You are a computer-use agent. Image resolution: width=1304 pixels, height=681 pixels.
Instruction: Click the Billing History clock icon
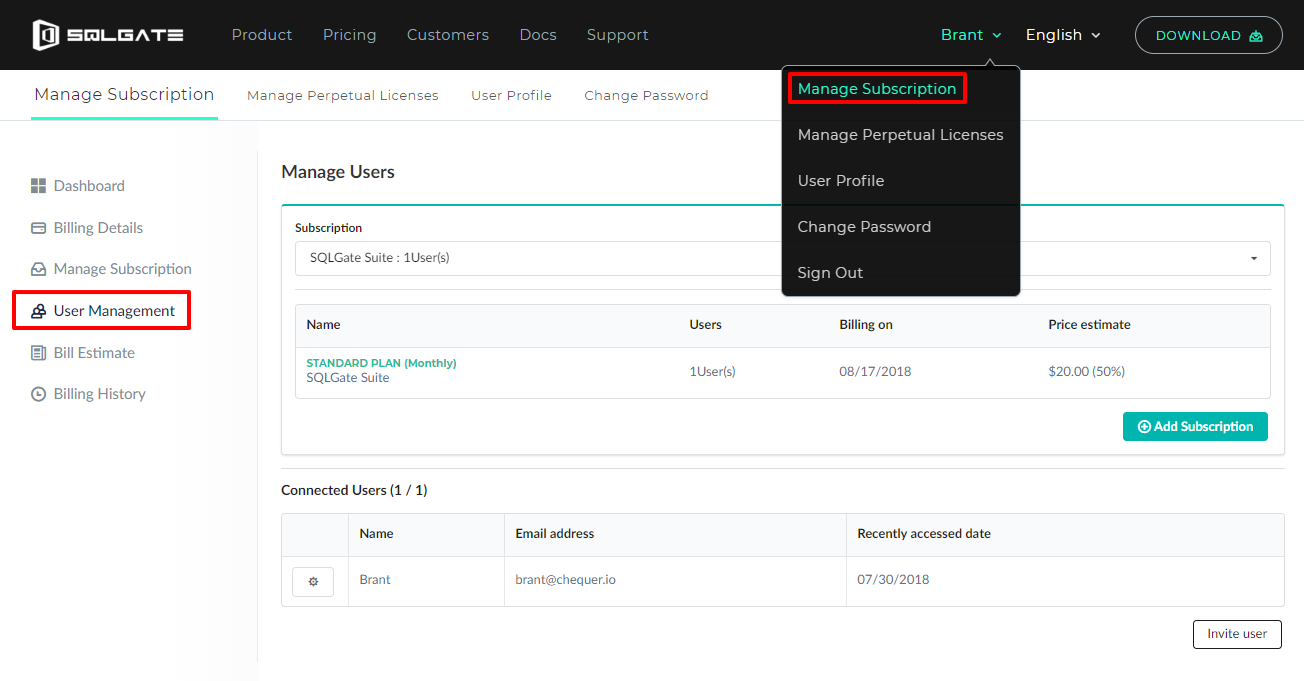pos(38,394)
